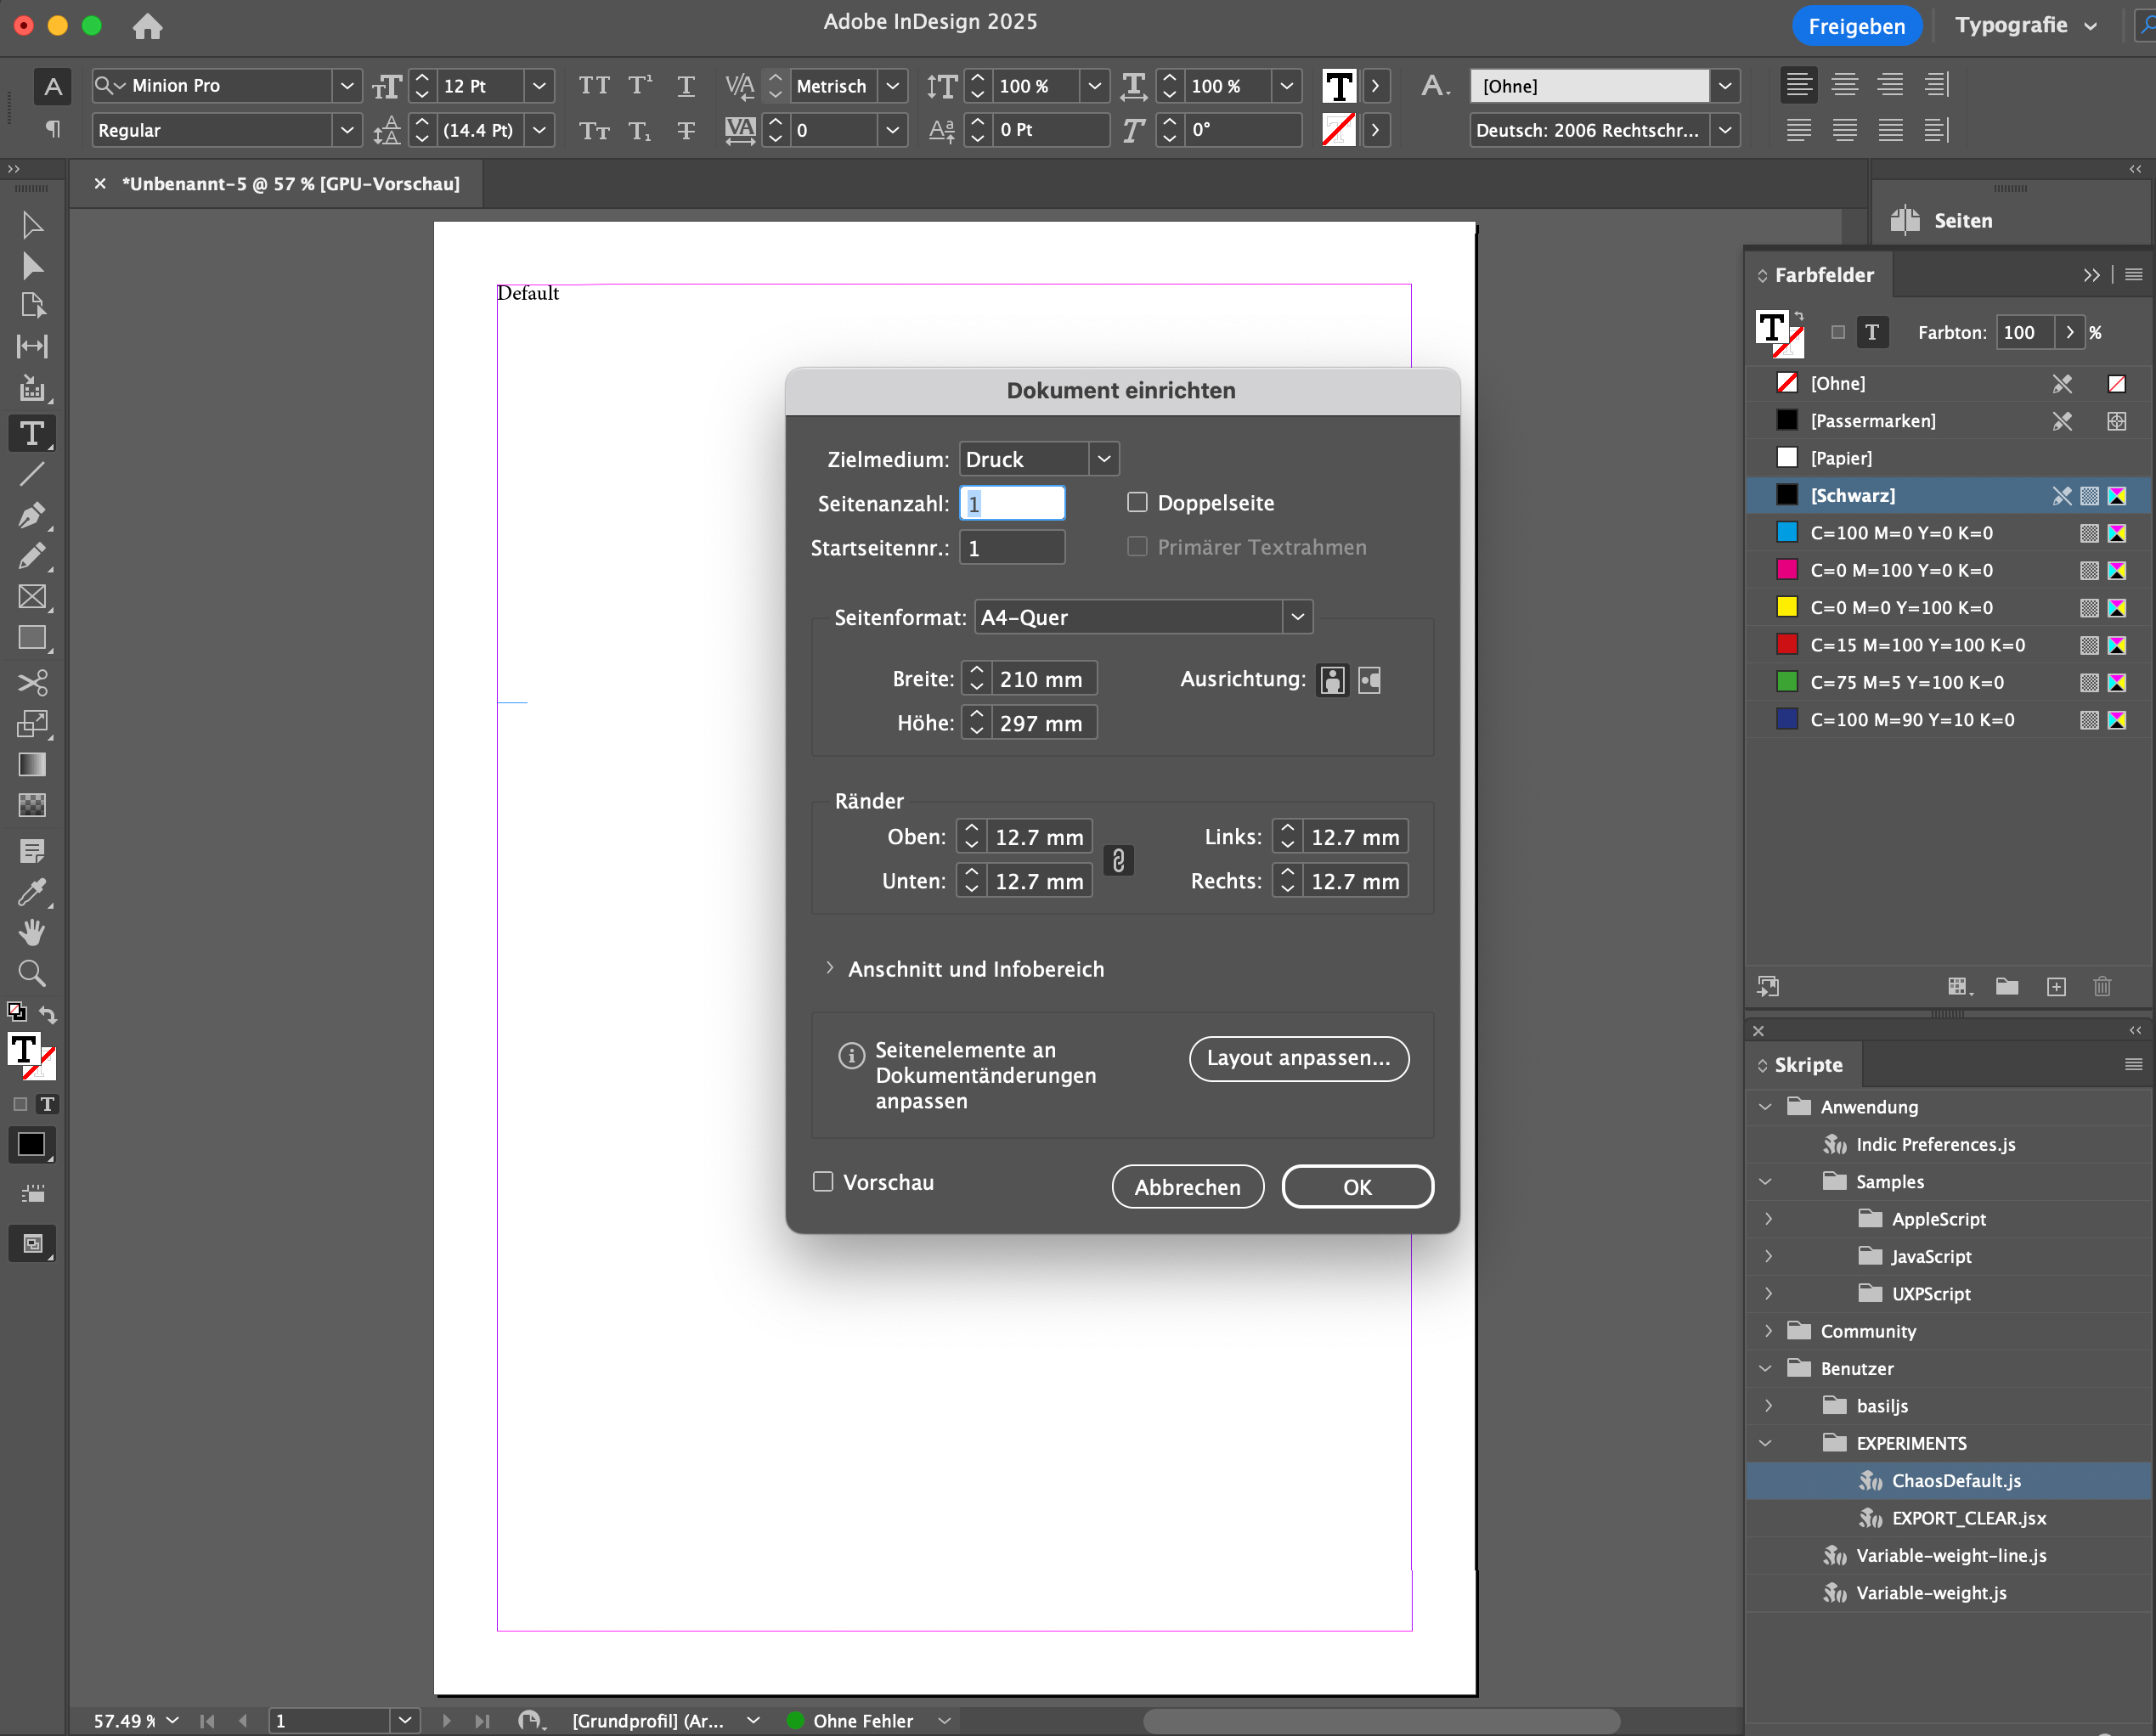Select the Unbenannt-5 document tab
The image size is (2156, 1736).
(290, 184)
